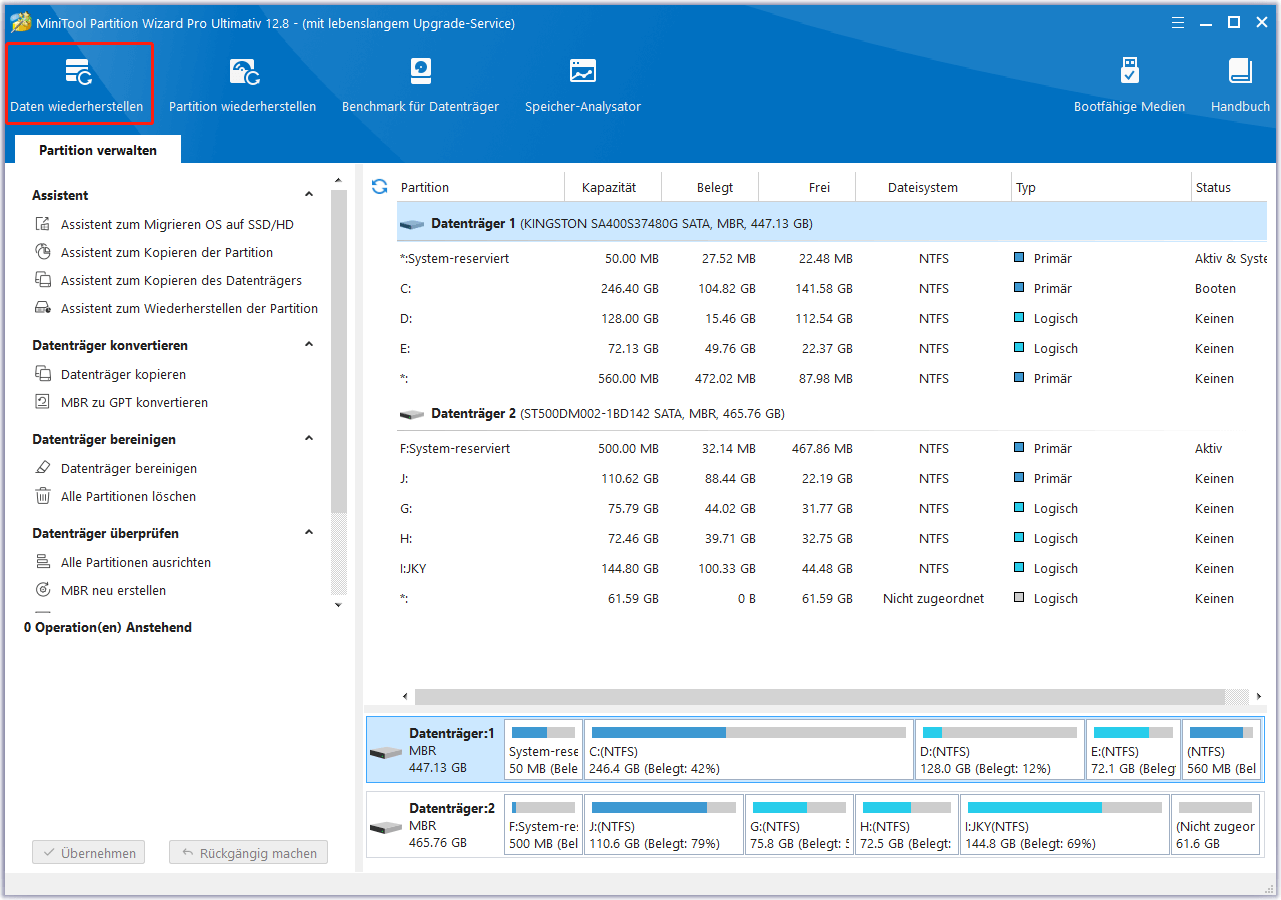Image resolution: width=1281 pixels, height=900 pixels.
Task: Select System-reserviert 50 MB block in disk map
Action: (x=543, y=750)
